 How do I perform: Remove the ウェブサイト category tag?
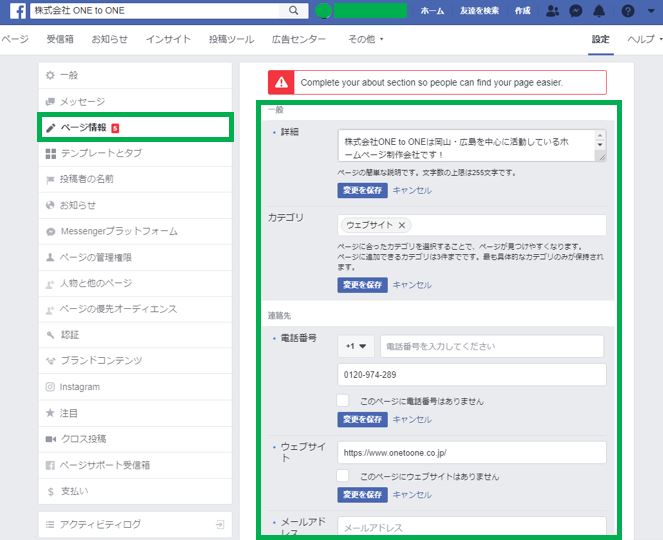402,225
